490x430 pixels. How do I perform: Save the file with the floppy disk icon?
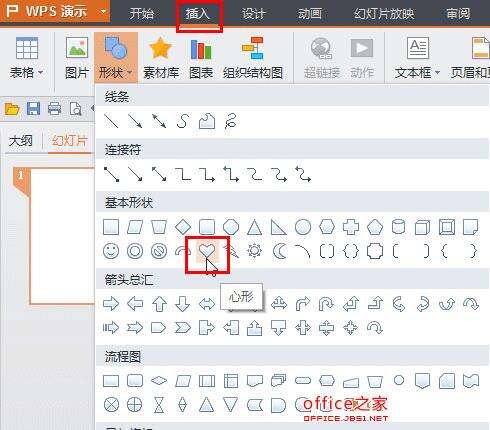click(x=33, y=109)
